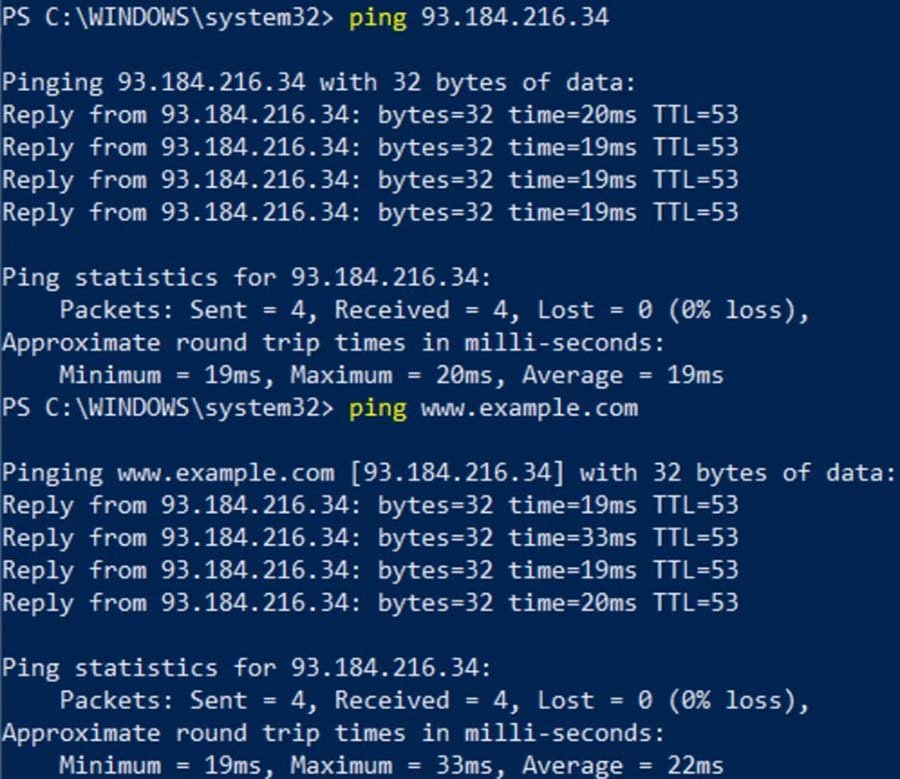The image size is (900, 779).
Task: Click the last reply line showing time=20ms
Action: click(x=370, y=603)
